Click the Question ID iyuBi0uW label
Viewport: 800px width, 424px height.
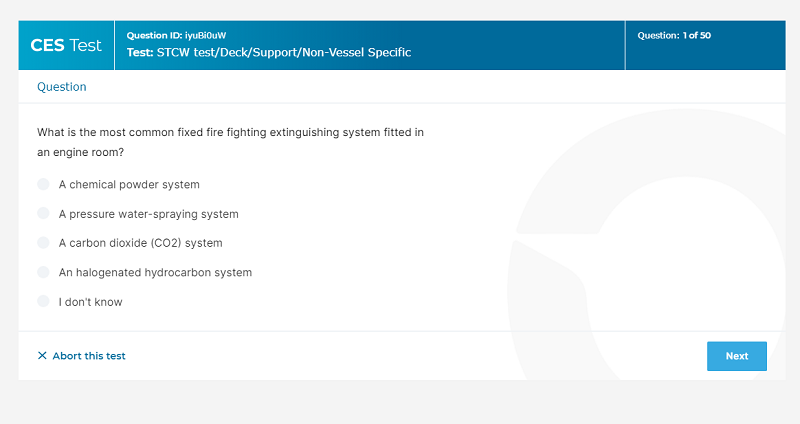(x=176, y=36)
